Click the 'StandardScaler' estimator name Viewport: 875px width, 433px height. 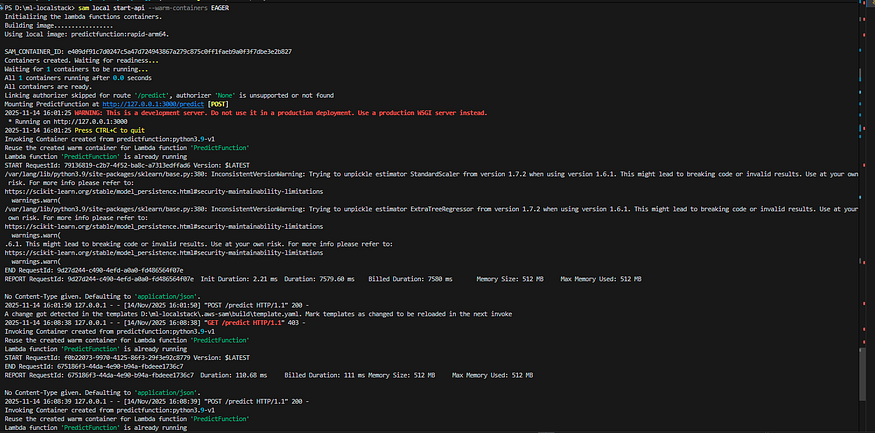[436, 174]
